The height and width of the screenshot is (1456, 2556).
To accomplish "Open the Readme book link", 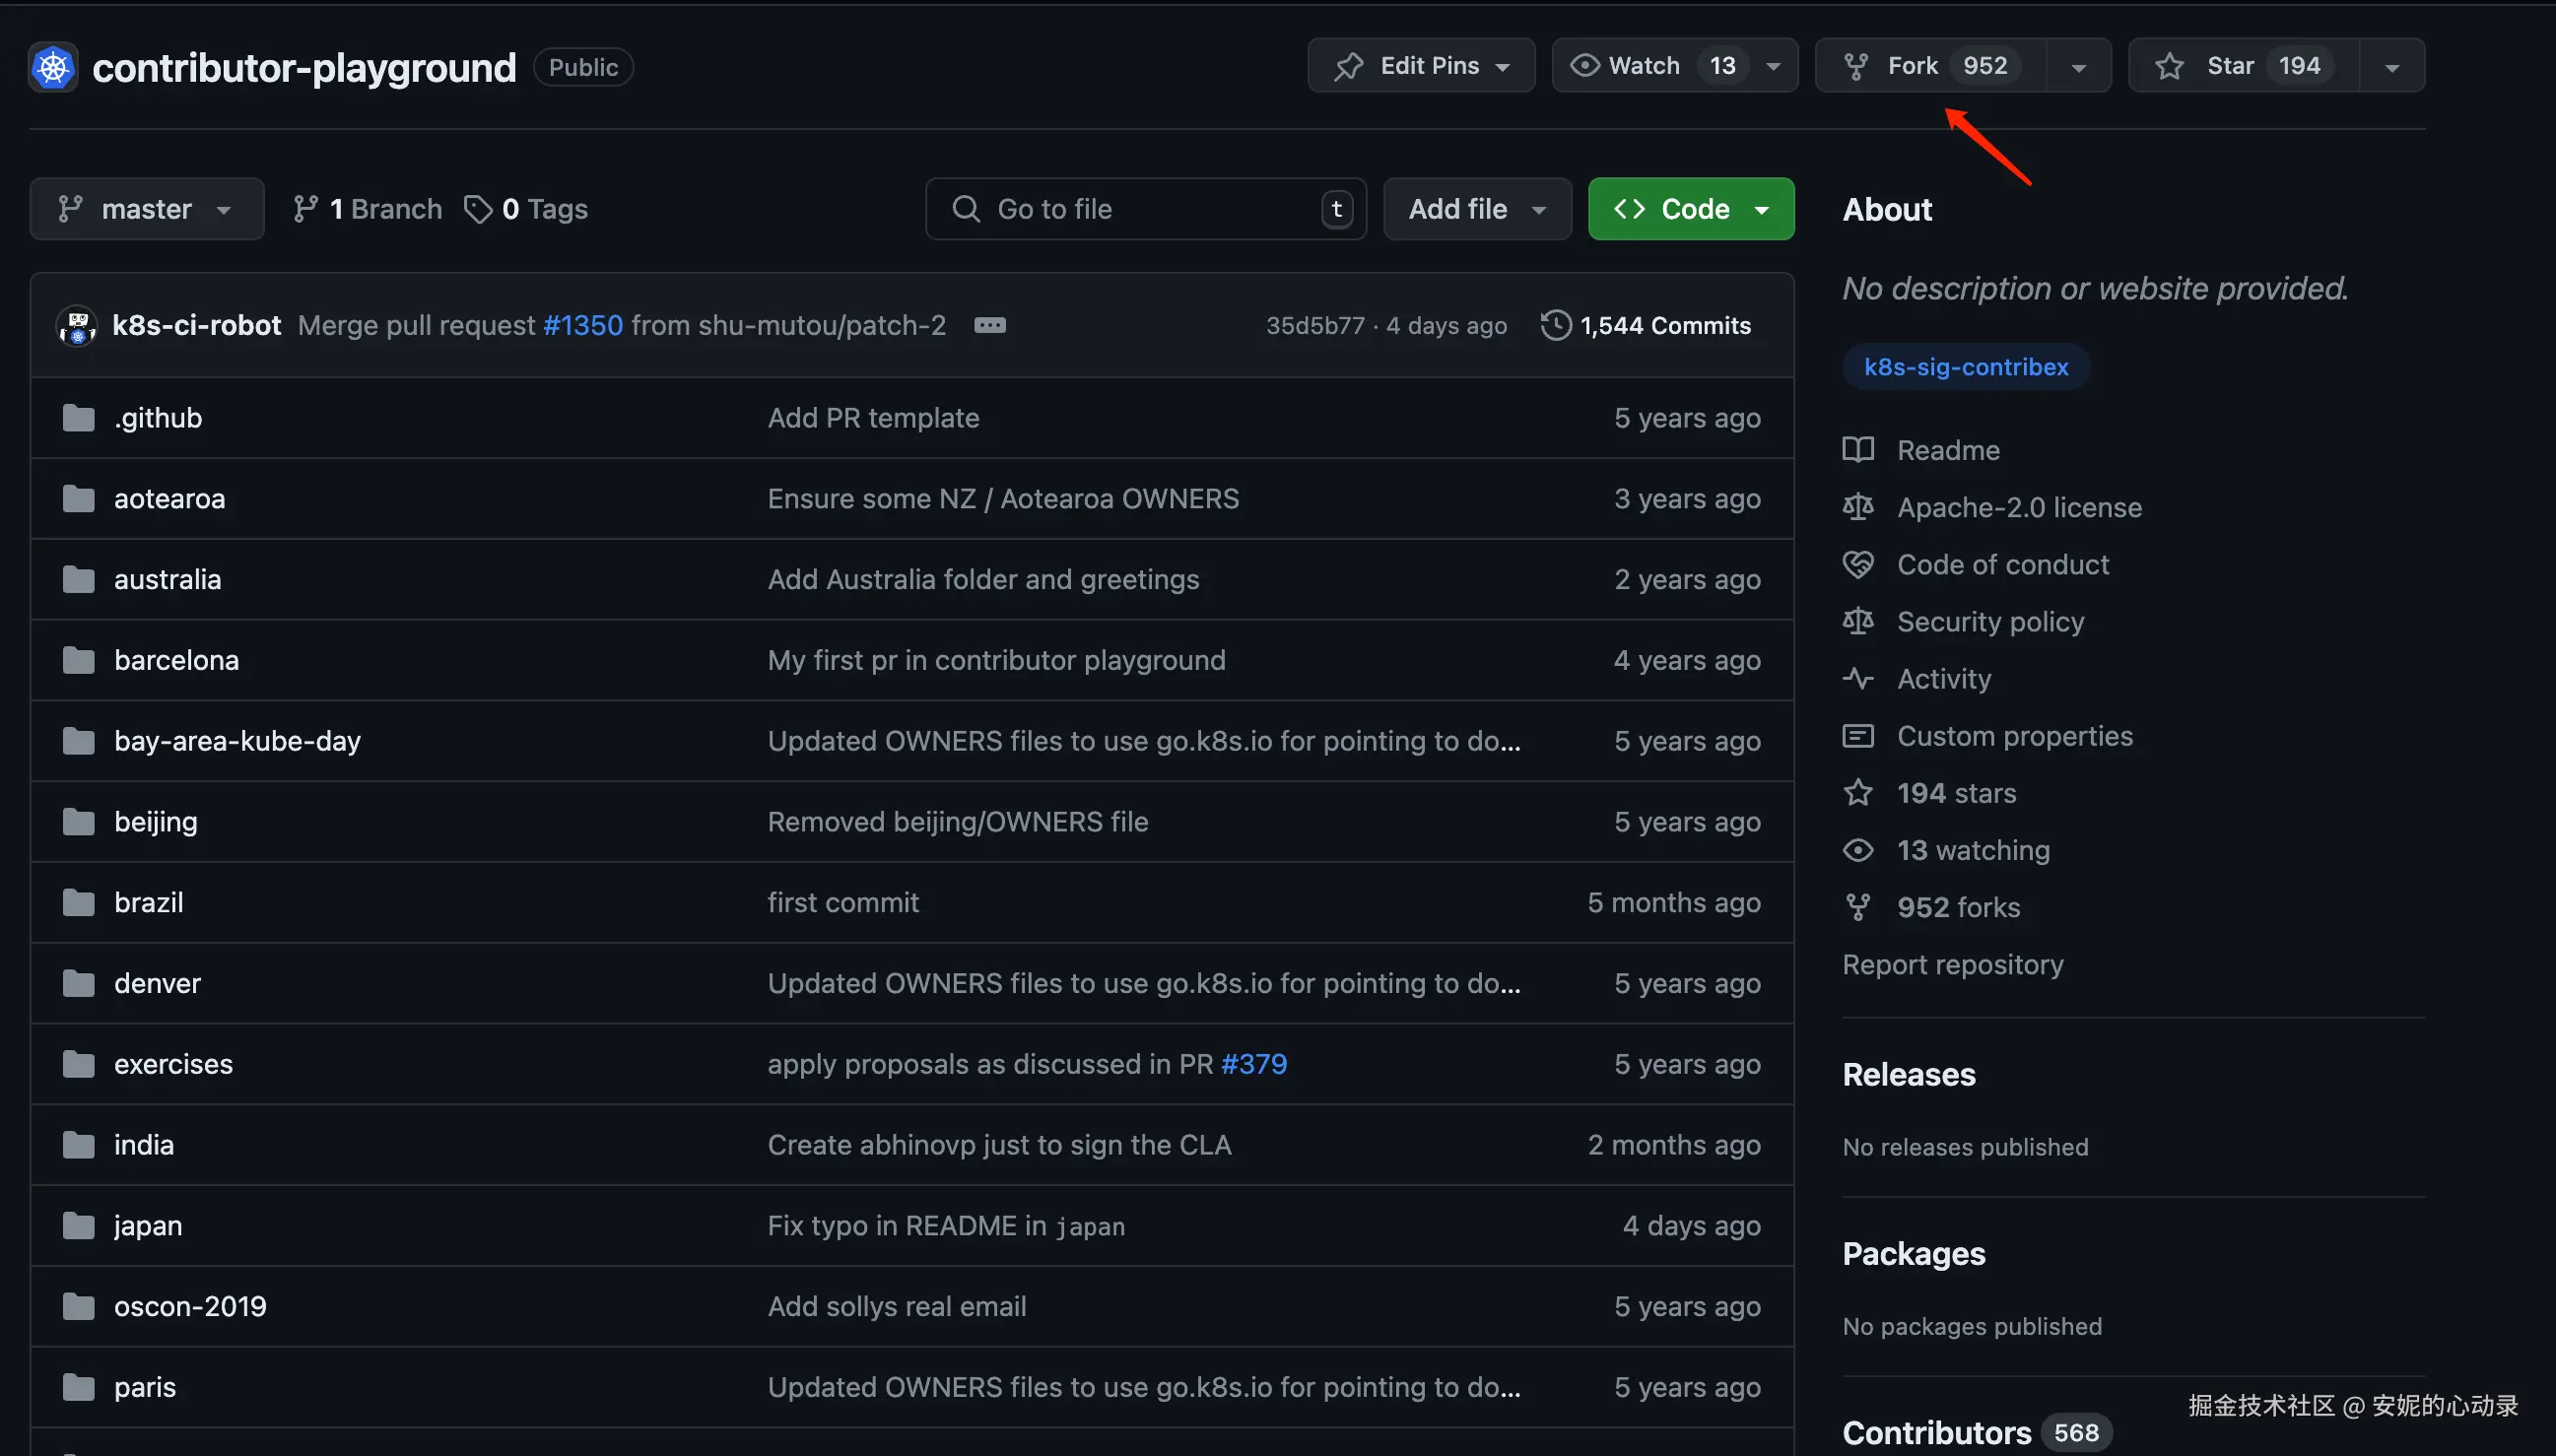I will pyautogui.click(x=1947, y=450).
